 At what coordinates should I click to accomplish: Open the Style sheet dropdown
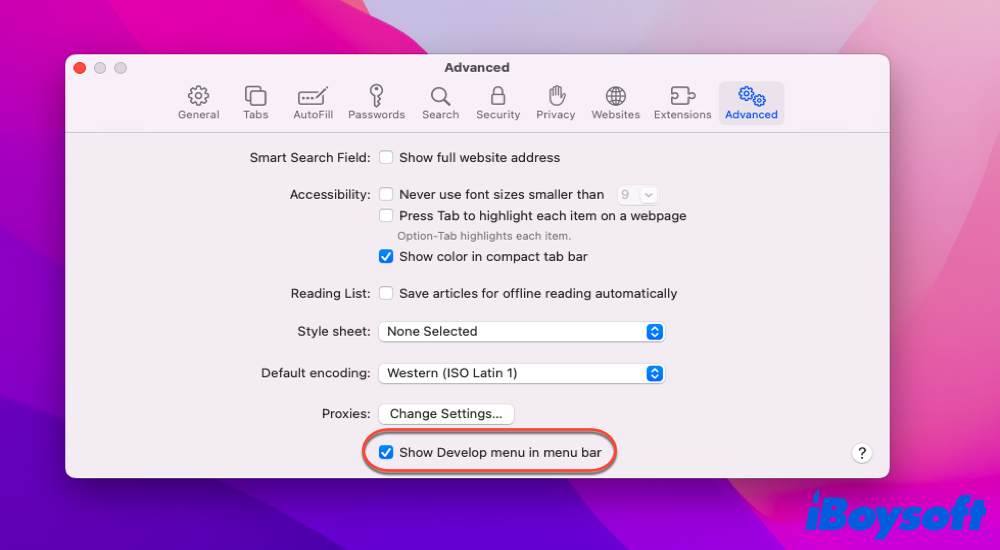(520, 331)
